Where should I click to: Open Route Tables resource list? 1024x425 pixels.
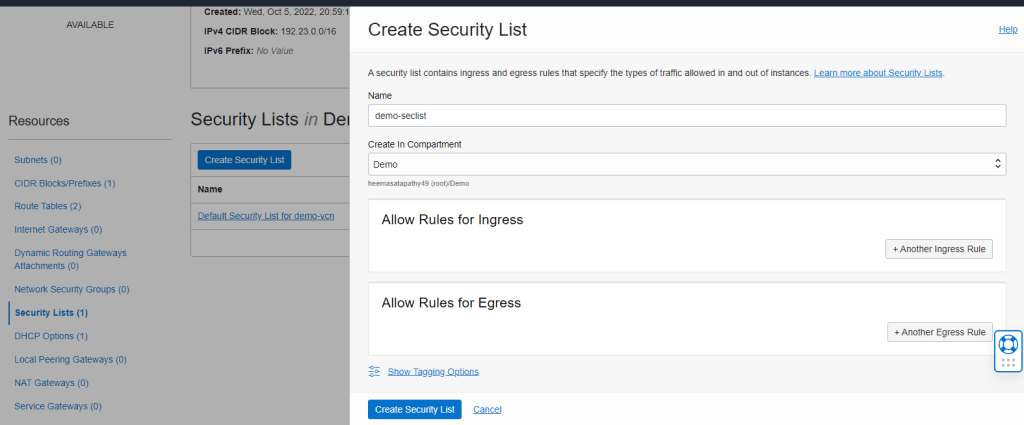pyautogui.click(x=47, y=206)
